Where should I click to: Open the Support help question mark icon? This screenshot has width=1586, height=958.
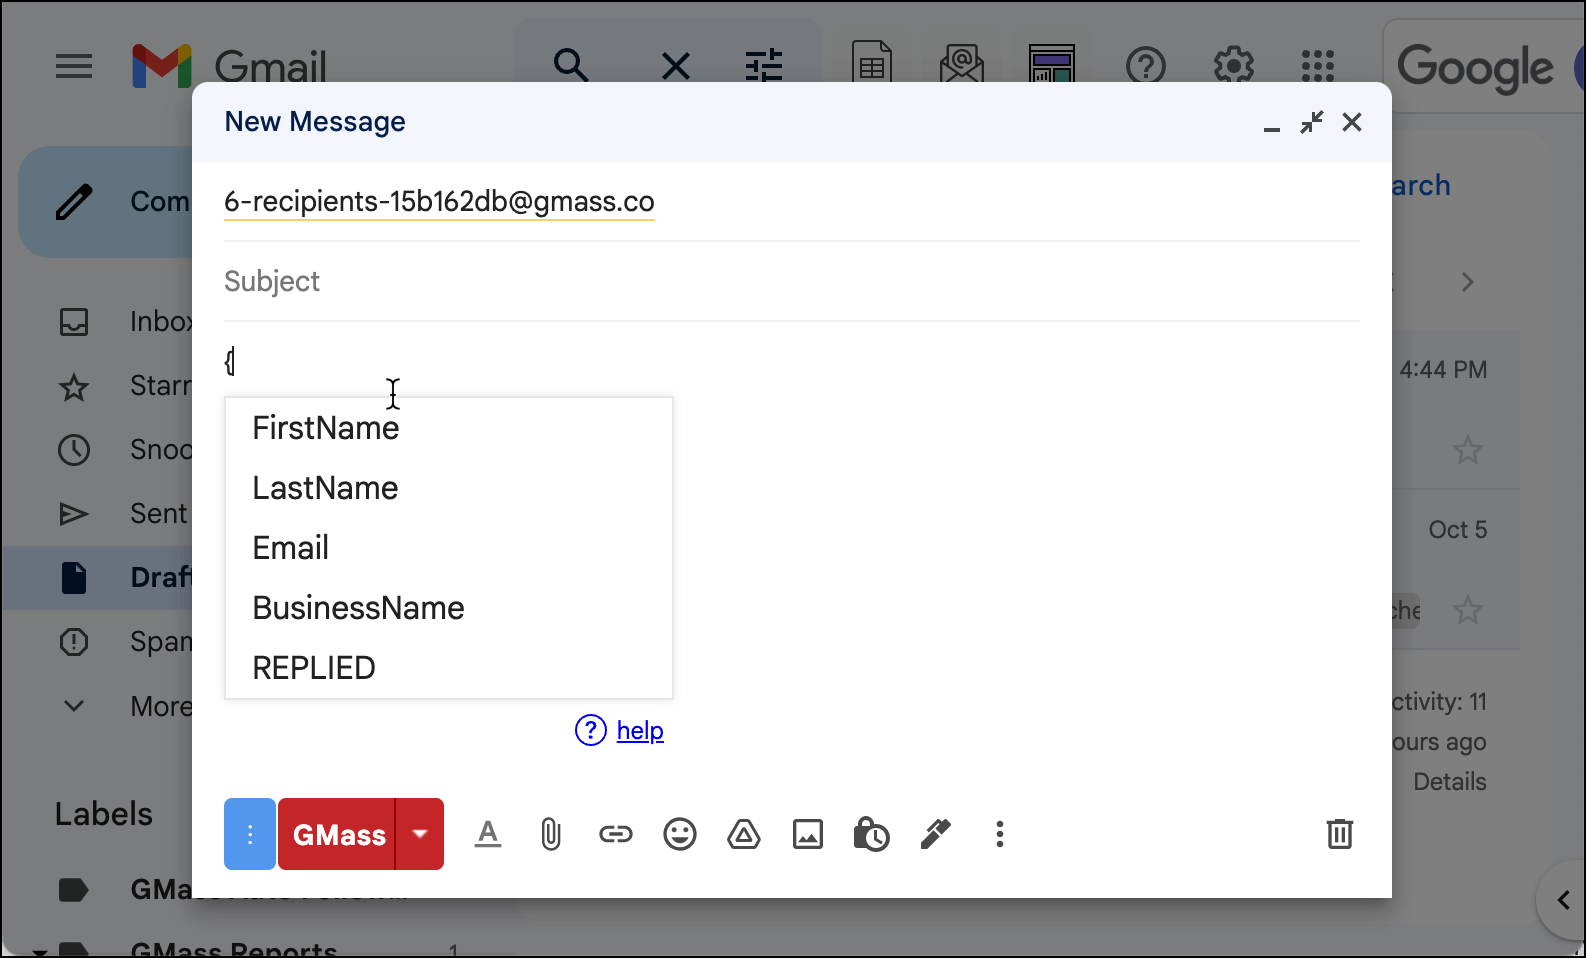1146,67
